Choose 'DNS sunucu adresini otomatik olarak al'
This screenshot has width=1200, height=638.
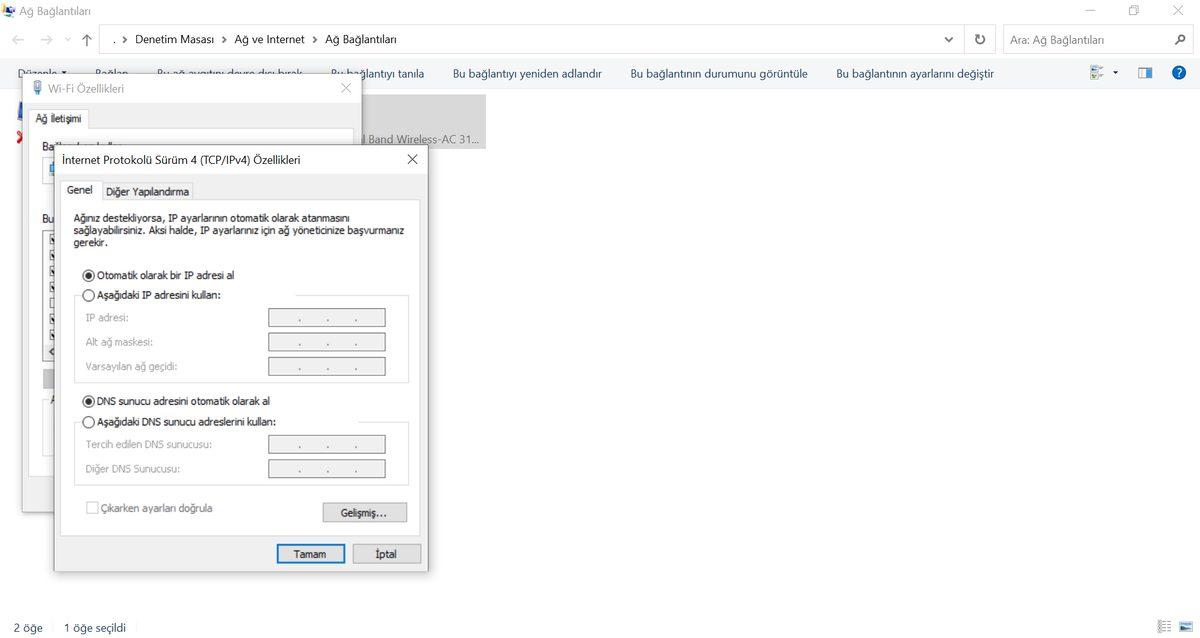[x=89, y=401]
